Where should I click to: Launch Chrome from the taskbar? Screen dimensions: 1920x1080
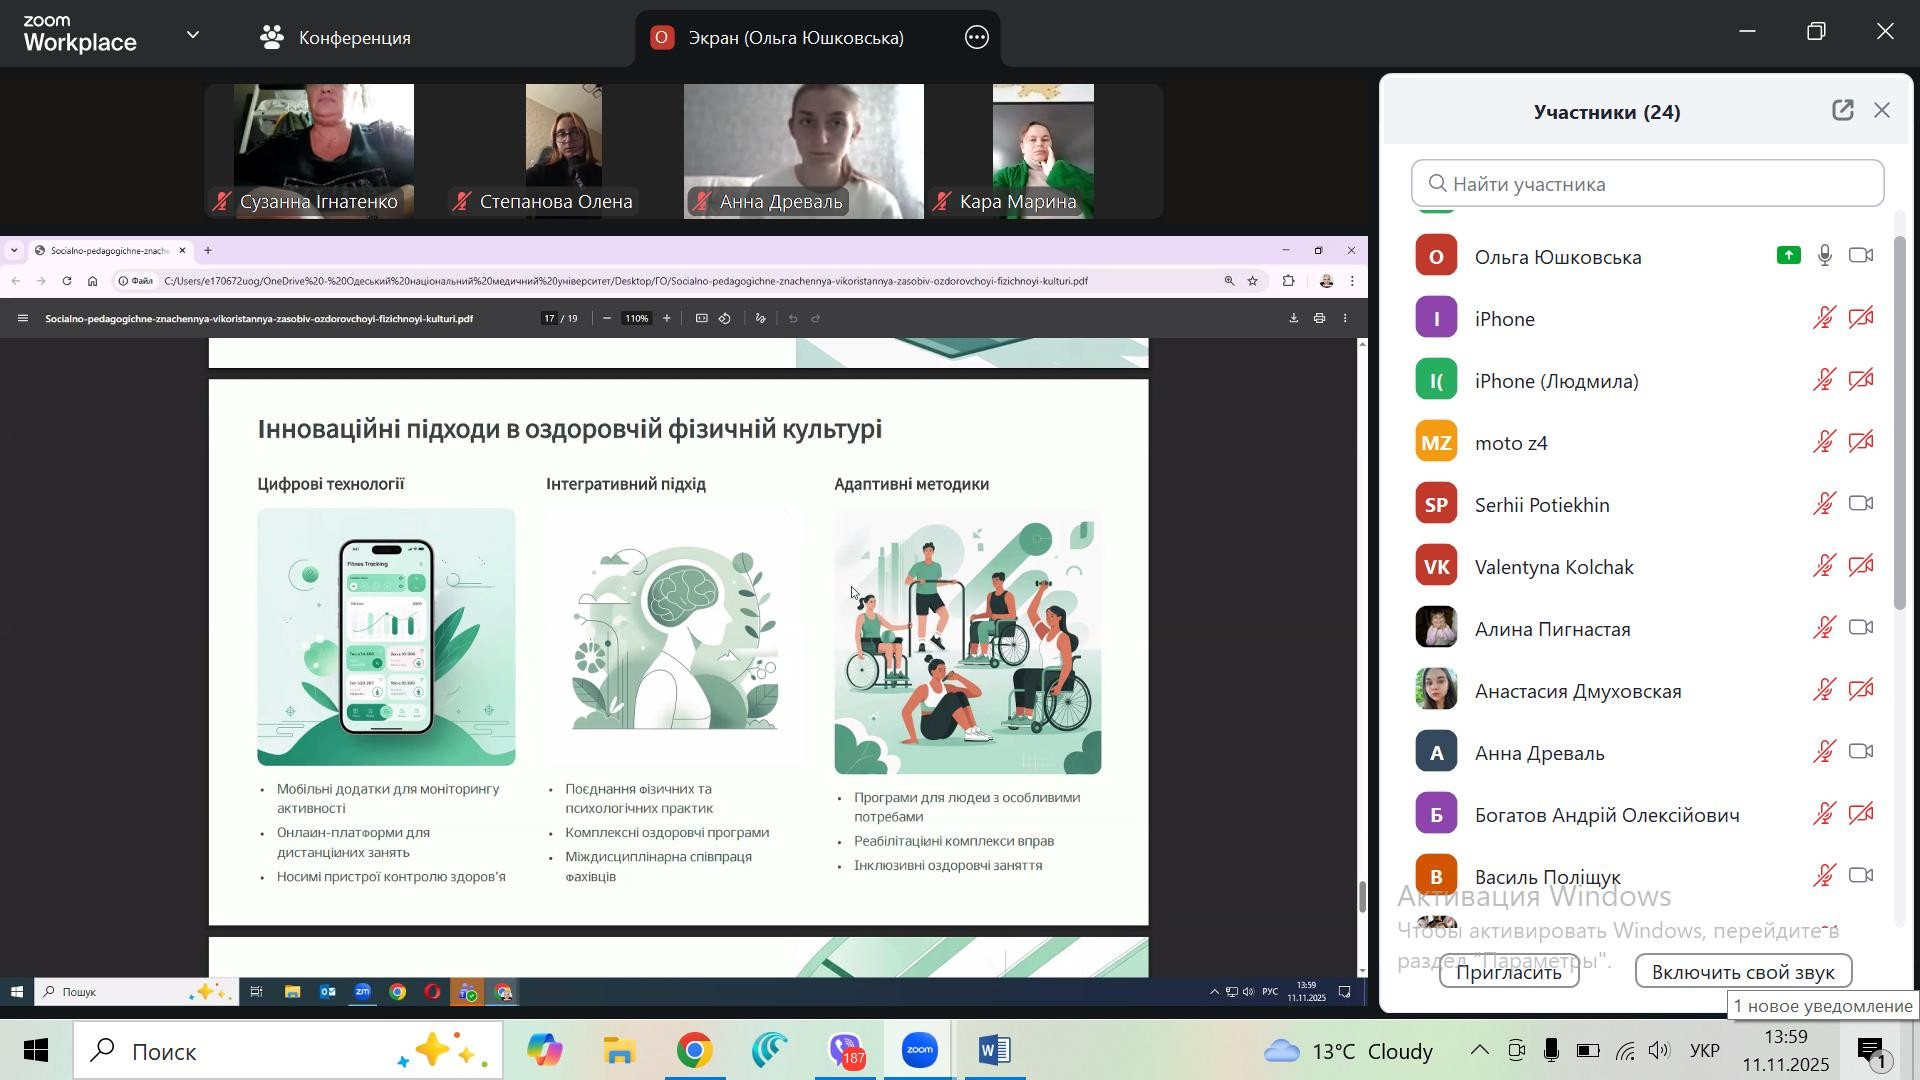pos(694,1051)
